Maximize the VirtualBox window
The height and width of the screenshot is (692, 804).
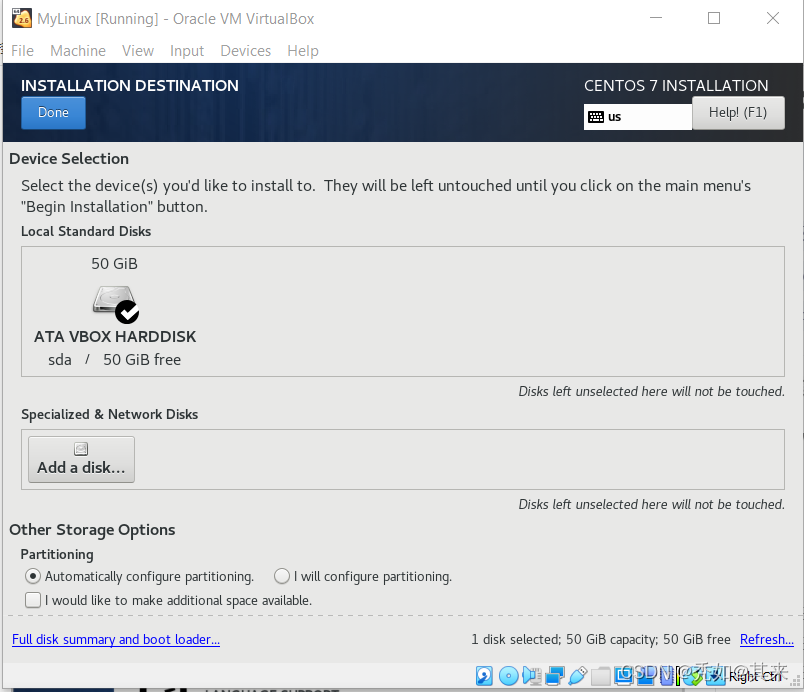click(x=714, y=18)
